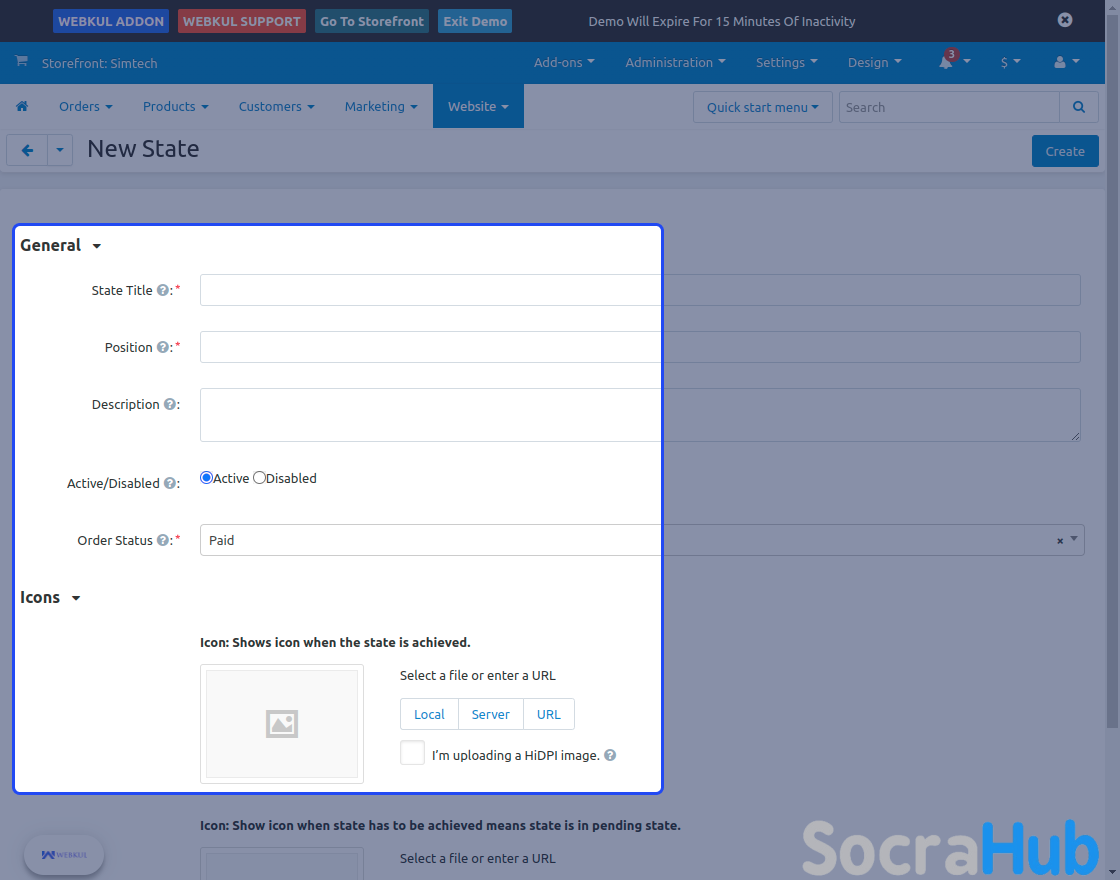Open the Administration dropdown menu
The image size is (1120, 880).
pyautogui.click(x=675, y=62)
